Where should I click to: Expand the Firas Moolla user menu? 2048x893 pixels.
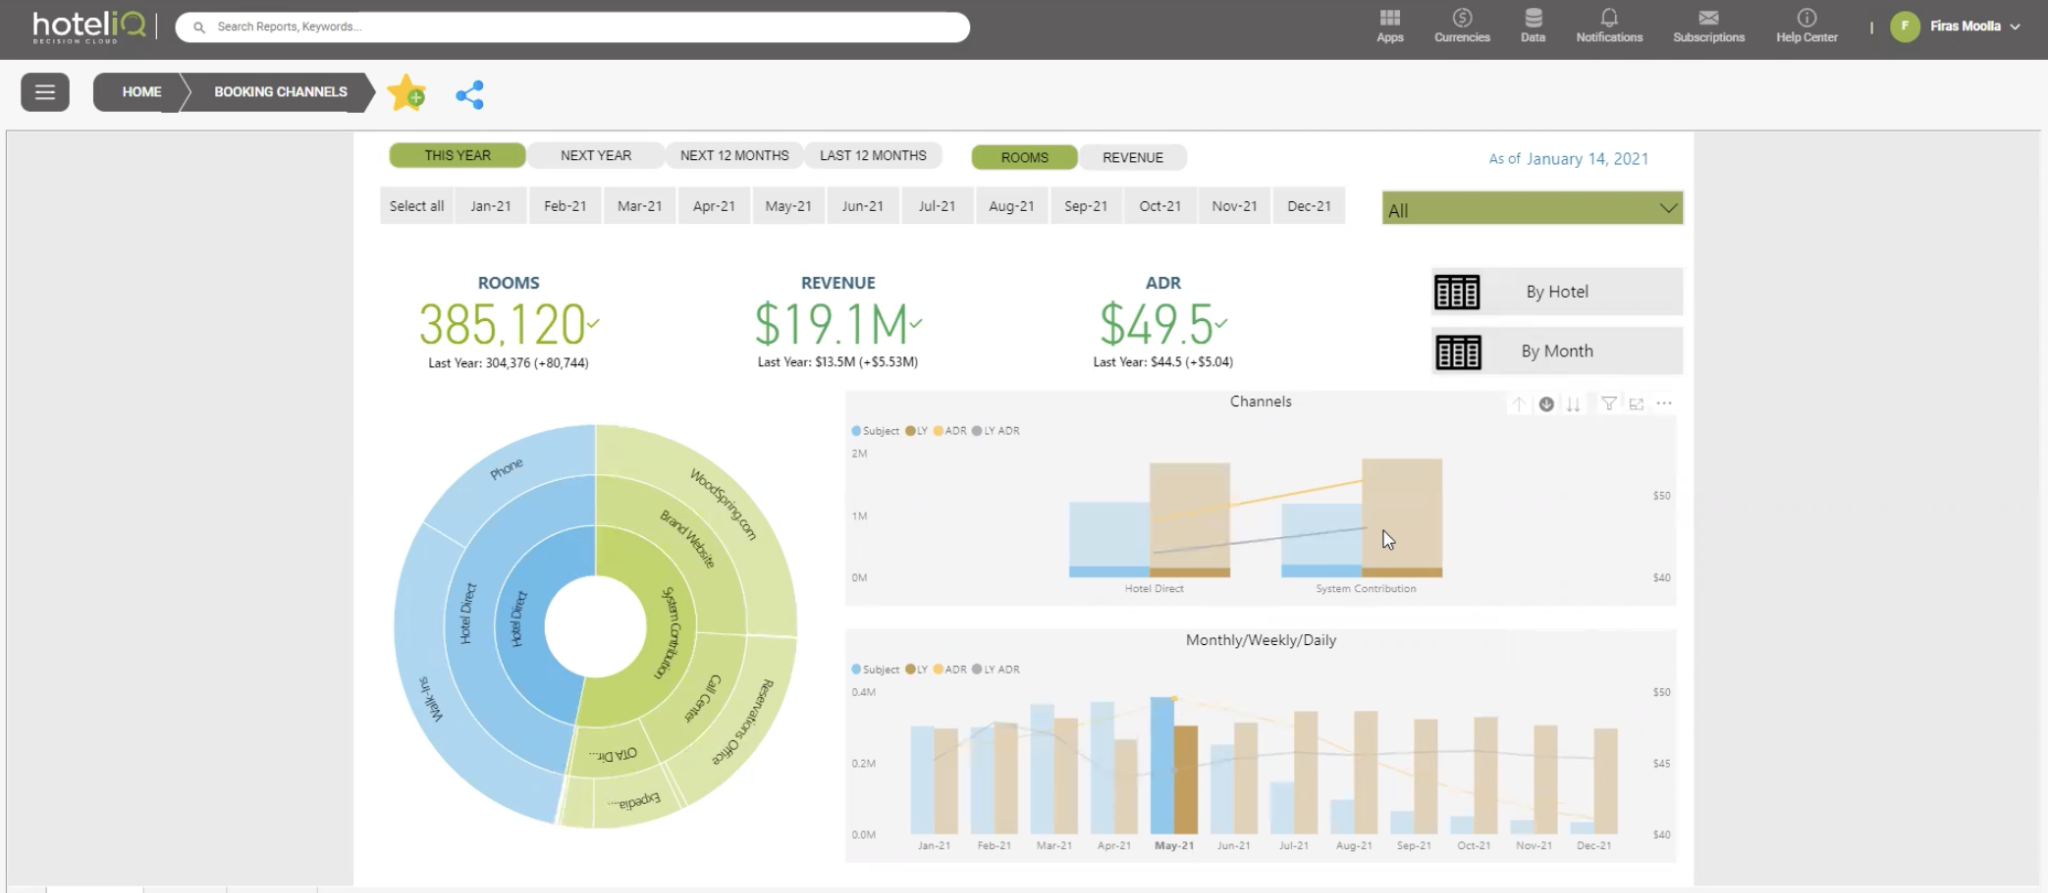[x=1956, y=27]
